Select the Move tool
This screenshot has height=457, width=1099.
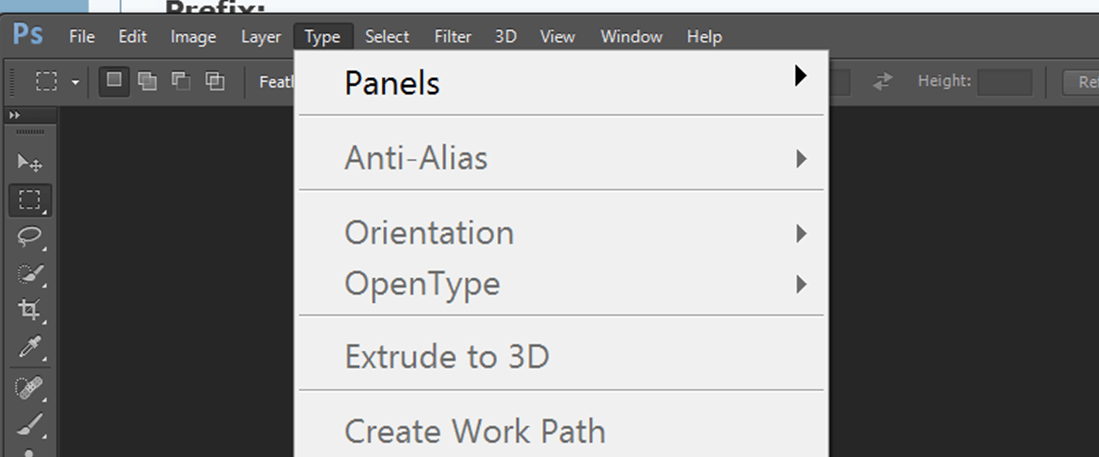[30, 162]
